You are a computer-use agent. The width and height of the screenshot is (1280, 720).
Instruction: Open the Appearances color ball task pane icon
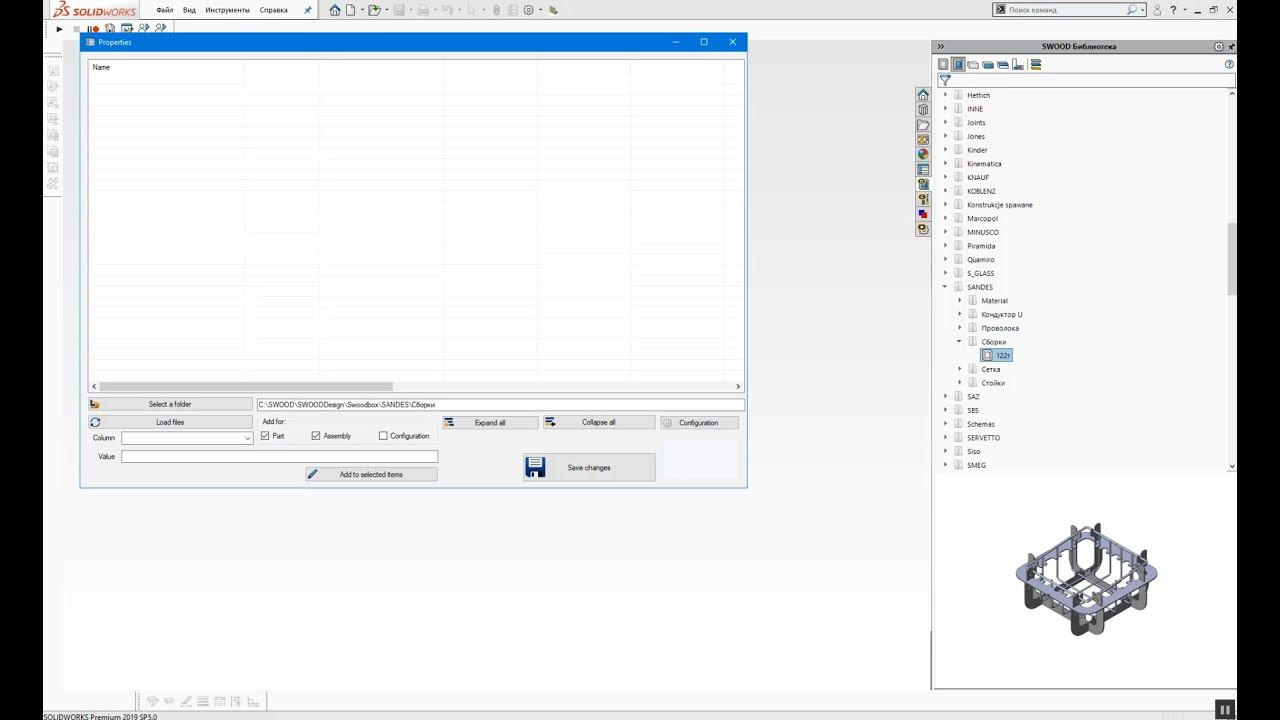[923, 154]
